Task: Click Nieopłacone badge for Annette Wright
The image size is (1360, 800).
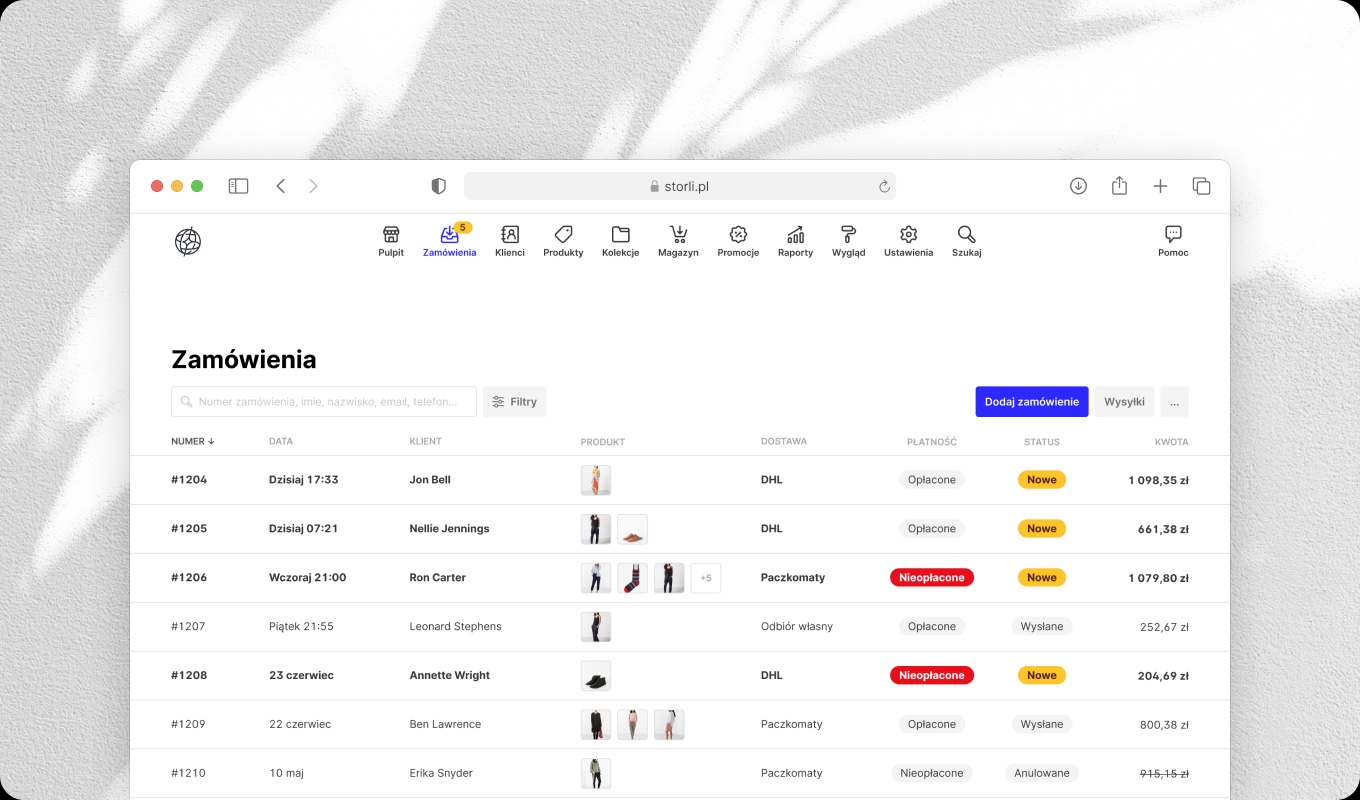Action: click(x=932, y=676)
